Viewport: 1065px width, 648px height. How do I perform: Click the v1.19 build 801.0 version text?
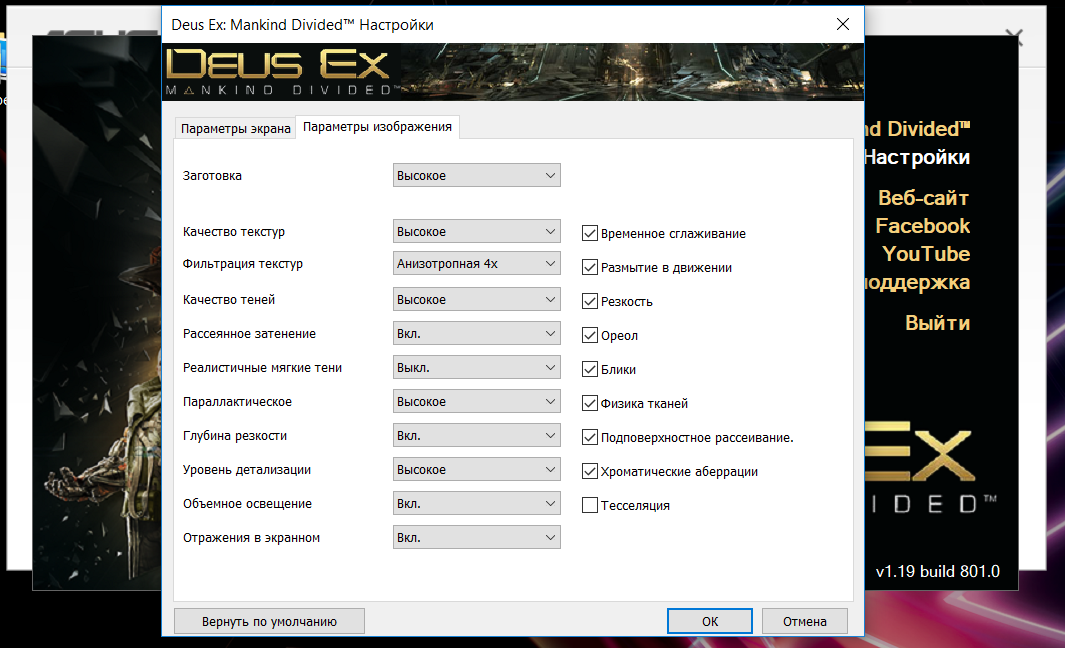[x=937, y=571]
